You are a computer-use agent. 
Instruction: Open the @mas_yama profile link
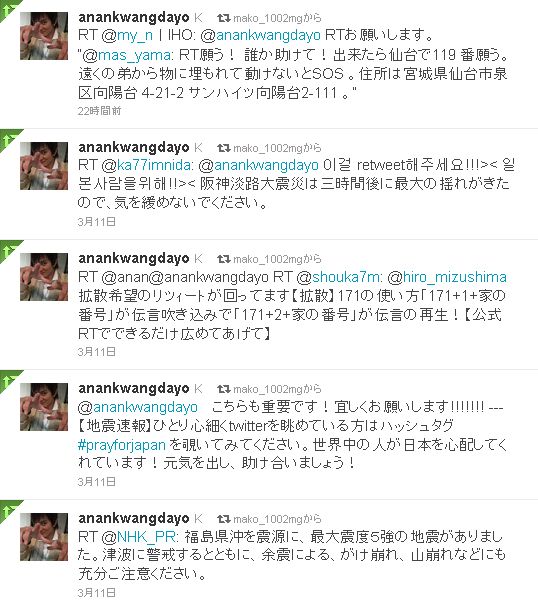click(128, 55)
